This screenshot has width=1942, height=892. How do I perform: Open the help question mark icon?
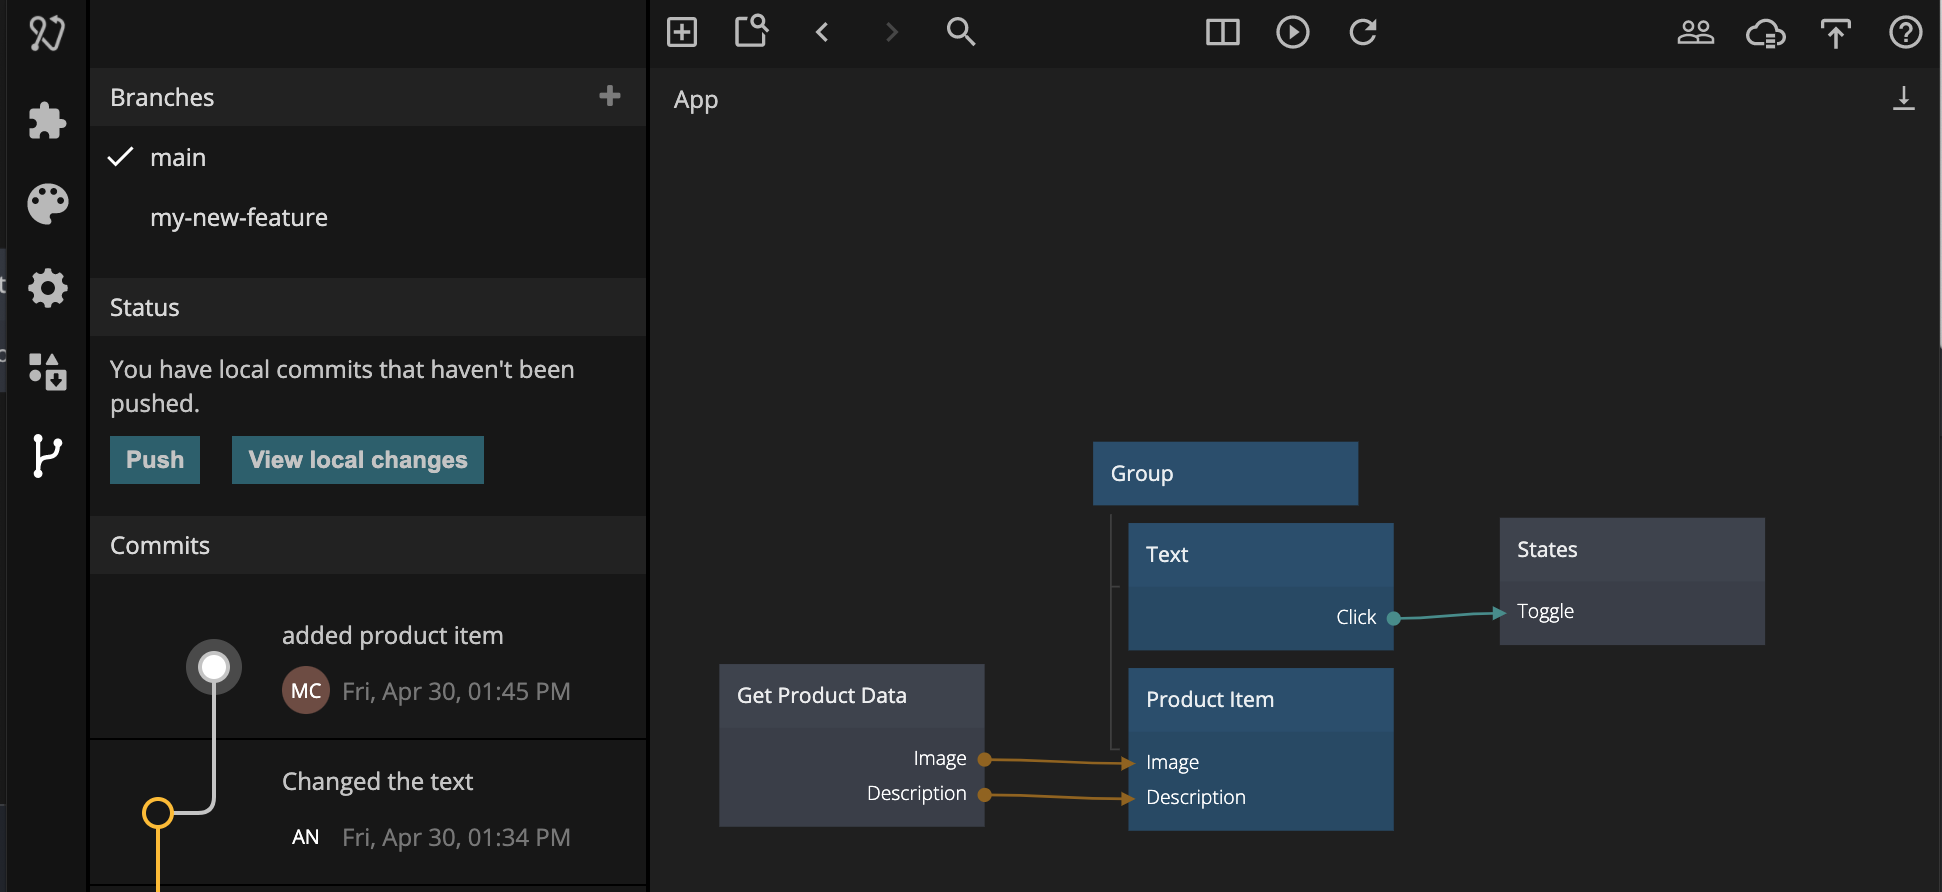(x=1905, y=32)
